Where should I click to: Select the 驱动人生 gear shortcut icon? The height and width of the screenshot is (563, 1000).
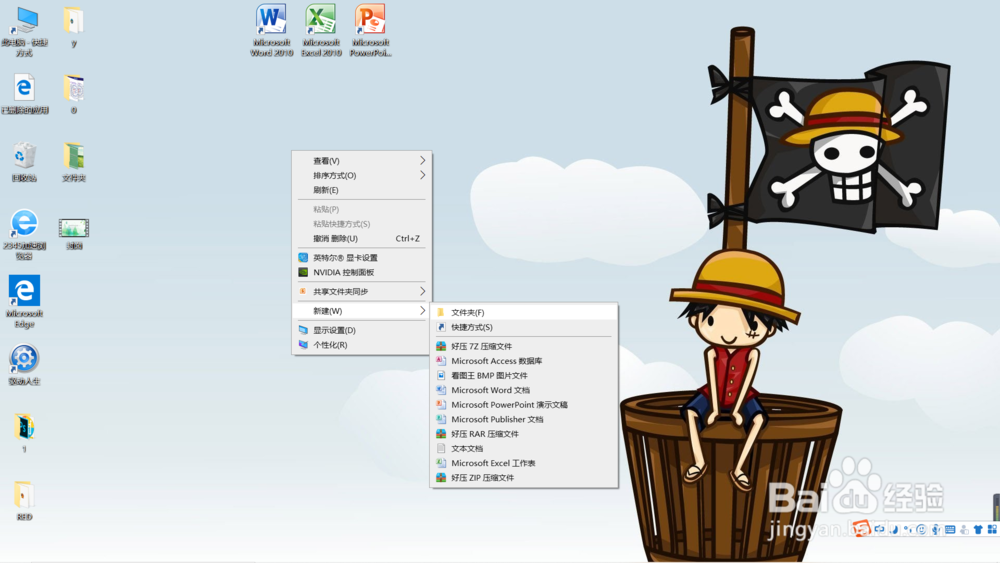coord(24,365)
